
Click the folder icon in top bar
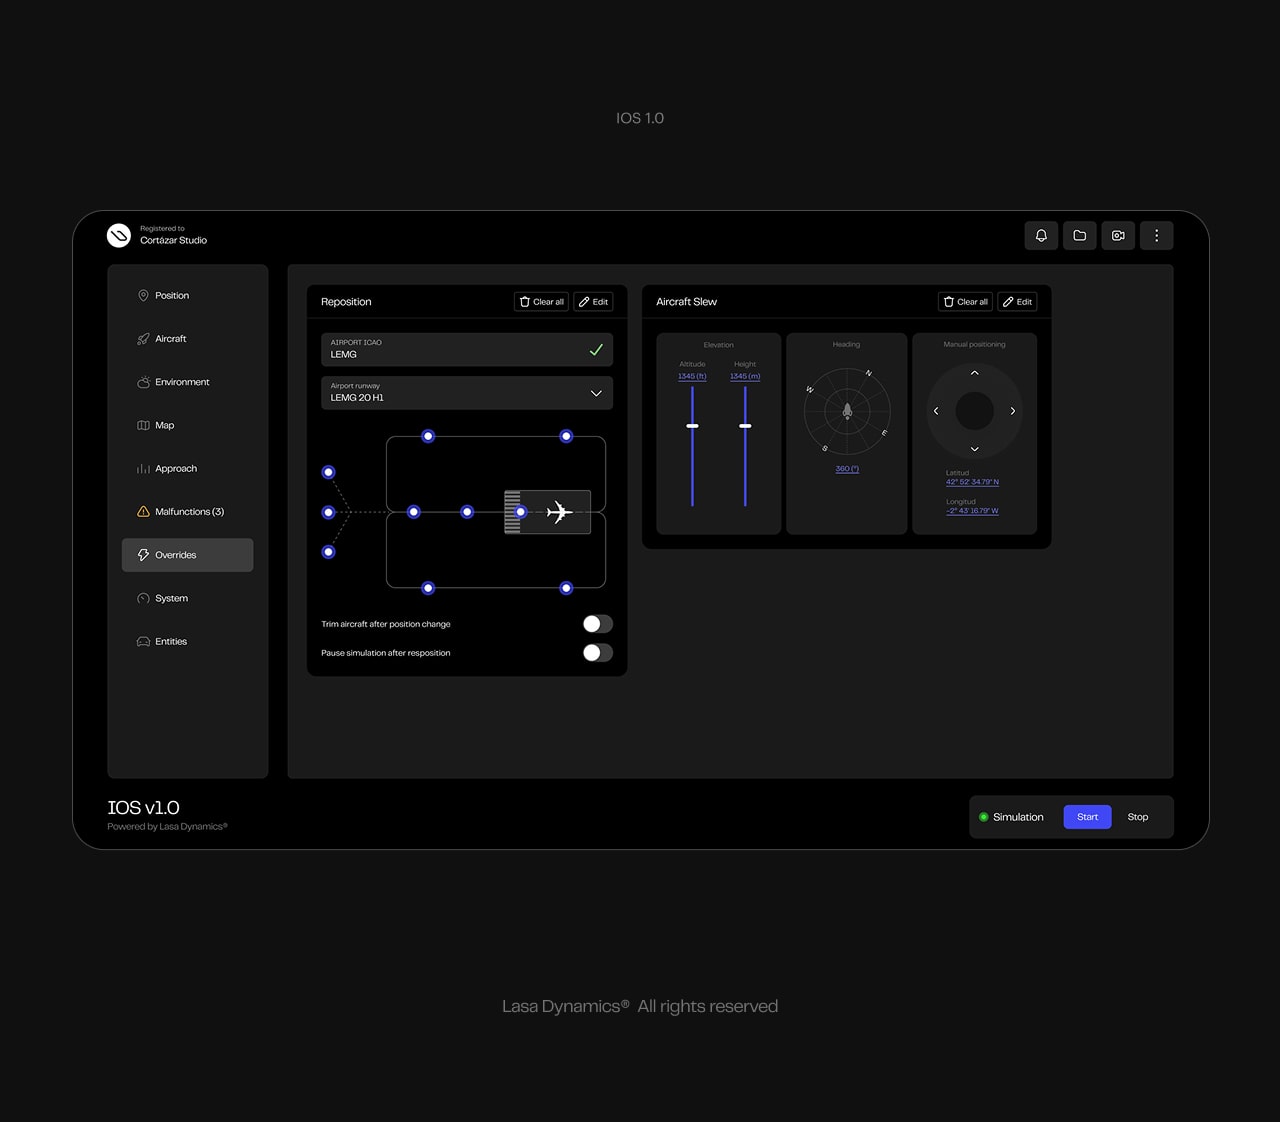[x=1079, y=236]
